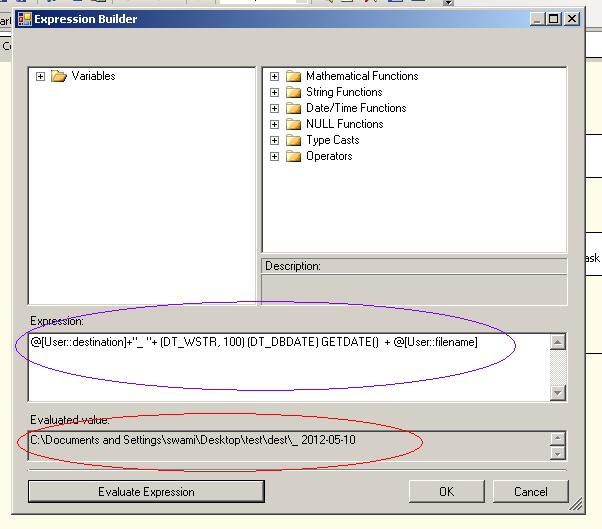Click Evaluated value scroll down arrow
602x529 pixels.
click(558, 453)
